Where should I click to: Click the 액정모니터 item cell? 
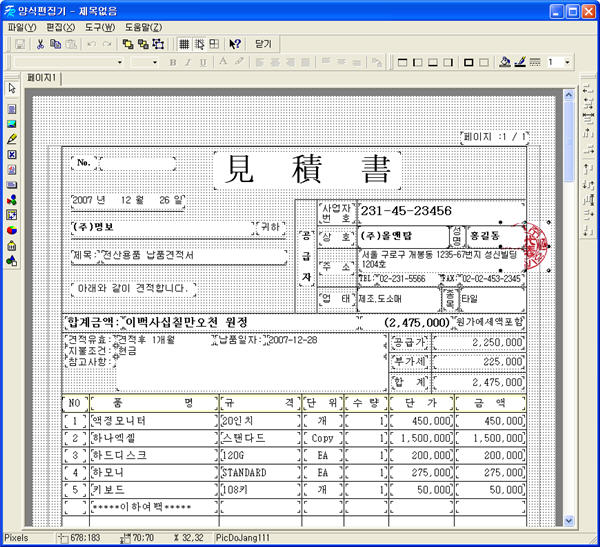(x=154, y=421)
